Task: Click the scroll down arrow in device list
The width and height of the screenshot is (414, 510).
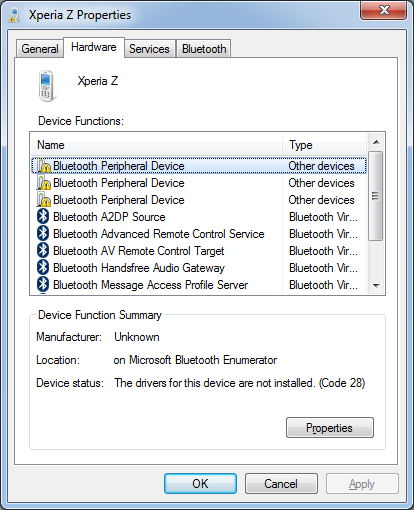Action: coord(376,286)
